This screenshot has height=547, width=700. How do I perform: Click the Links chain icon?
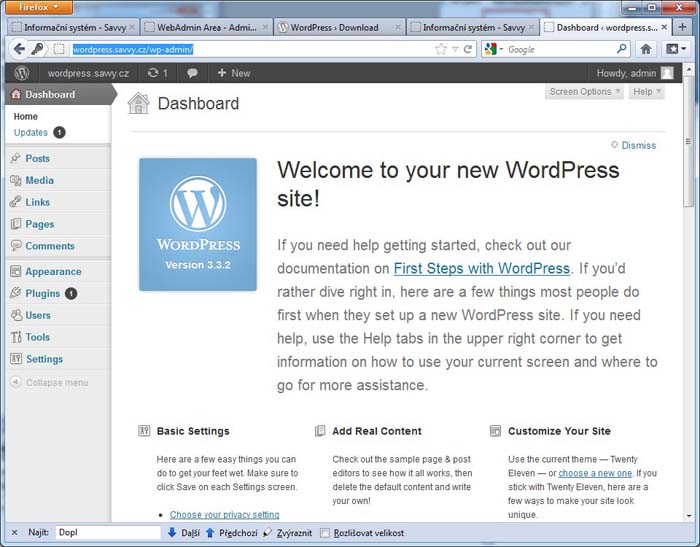[x=16, y=202]
